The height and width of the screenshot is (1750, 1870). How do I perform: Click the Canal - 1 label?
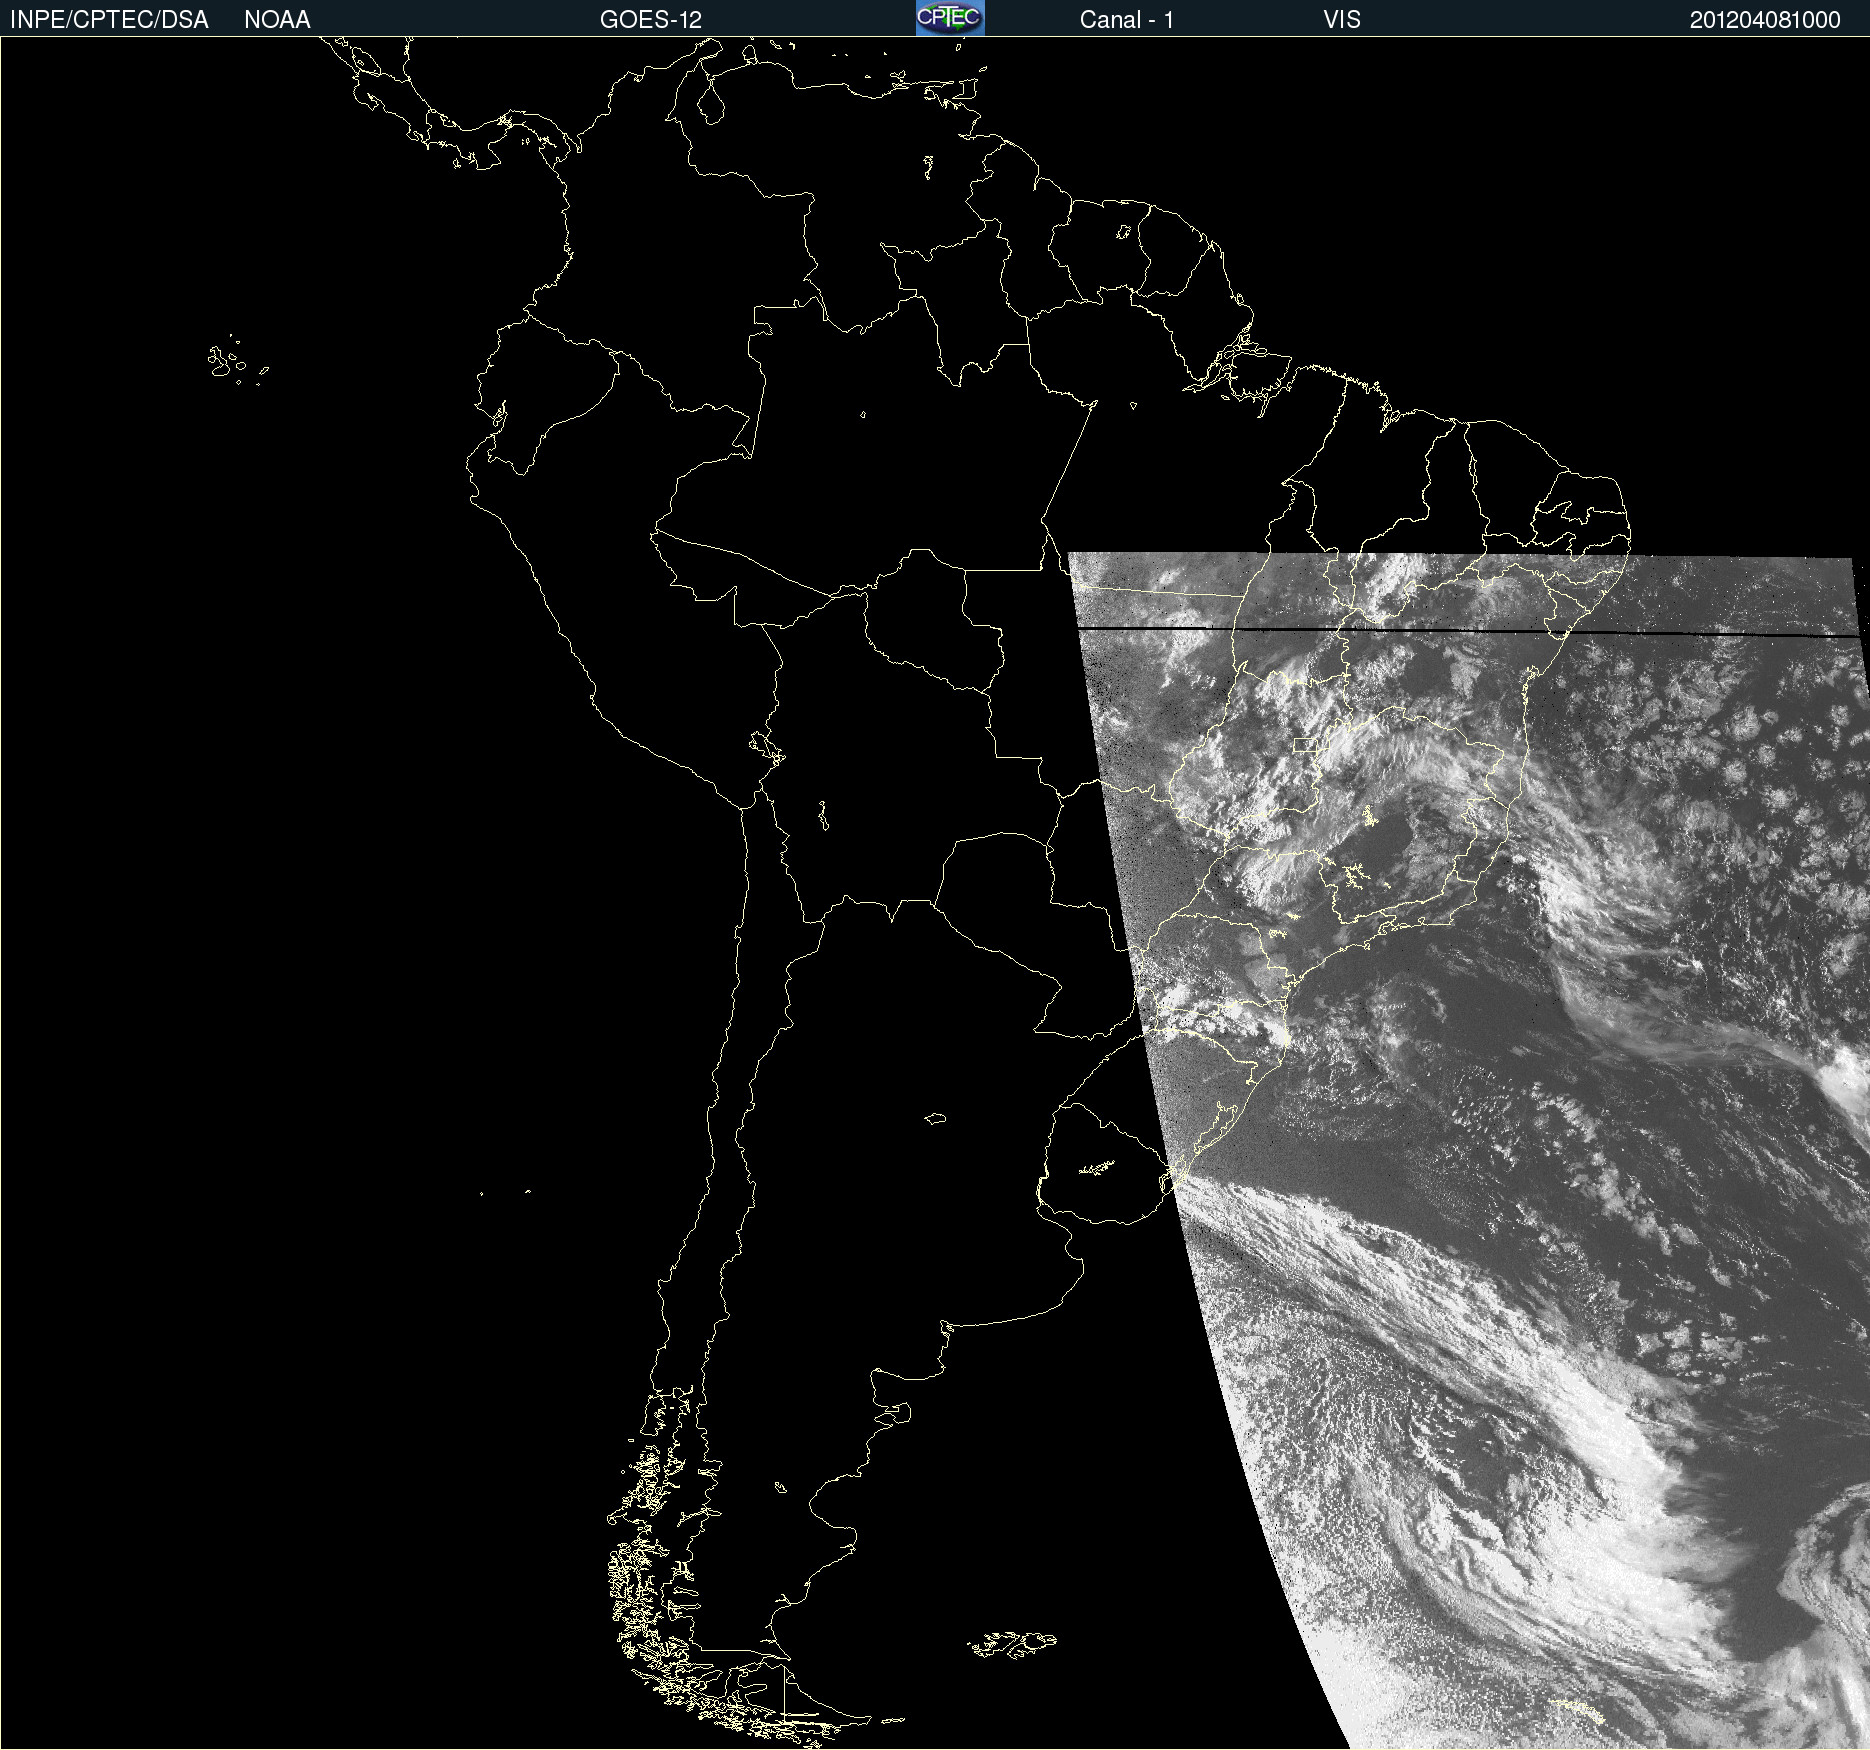(1126, 20)
